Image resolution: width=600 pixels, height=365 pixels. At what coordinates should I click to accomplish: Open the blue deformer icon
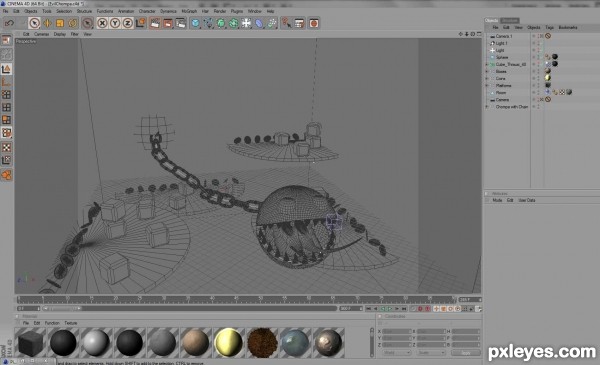click(259, 23)
